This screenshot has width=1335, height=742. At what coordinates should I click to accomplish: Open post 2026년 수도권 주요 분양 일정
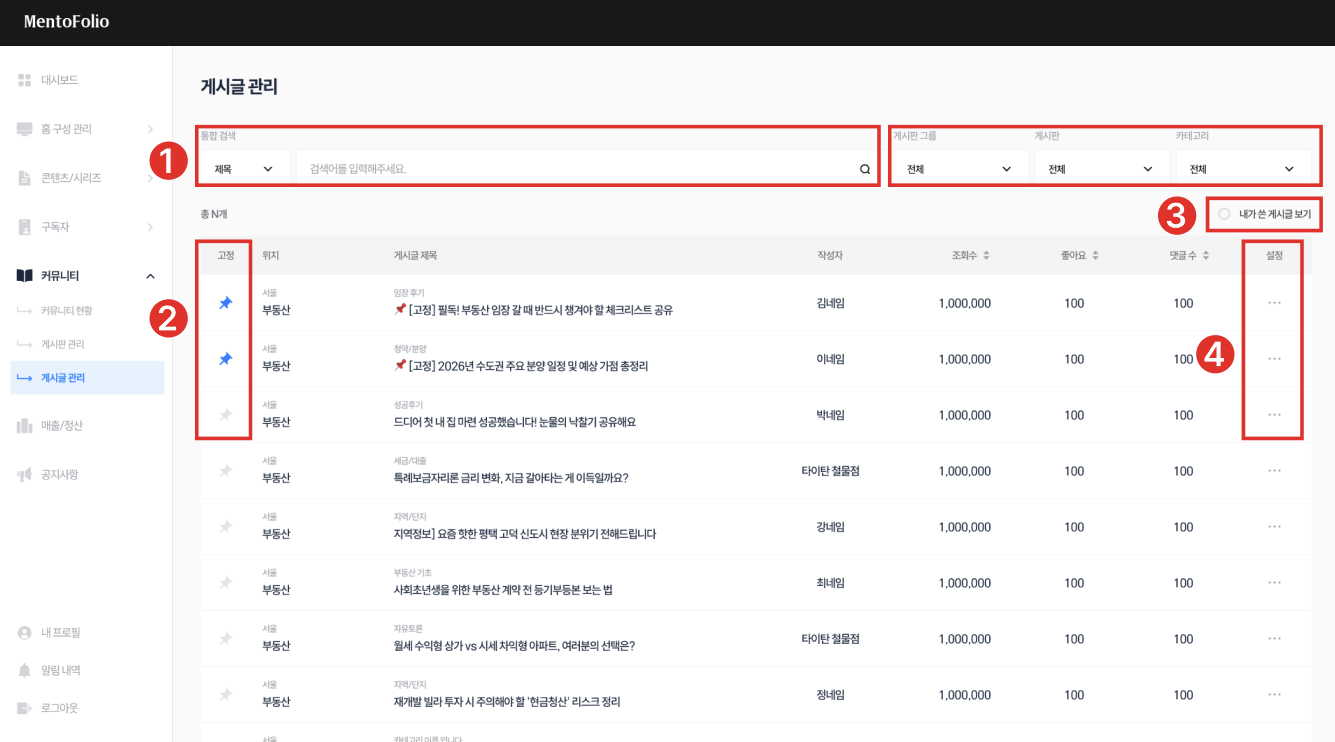[x=521, y=366]
